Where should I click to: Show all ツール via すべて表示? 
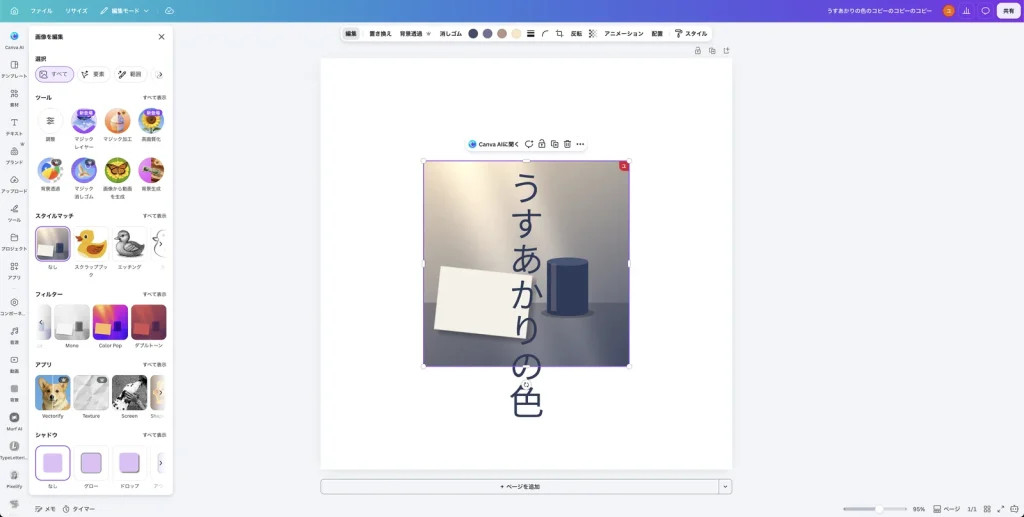(154, 98)
